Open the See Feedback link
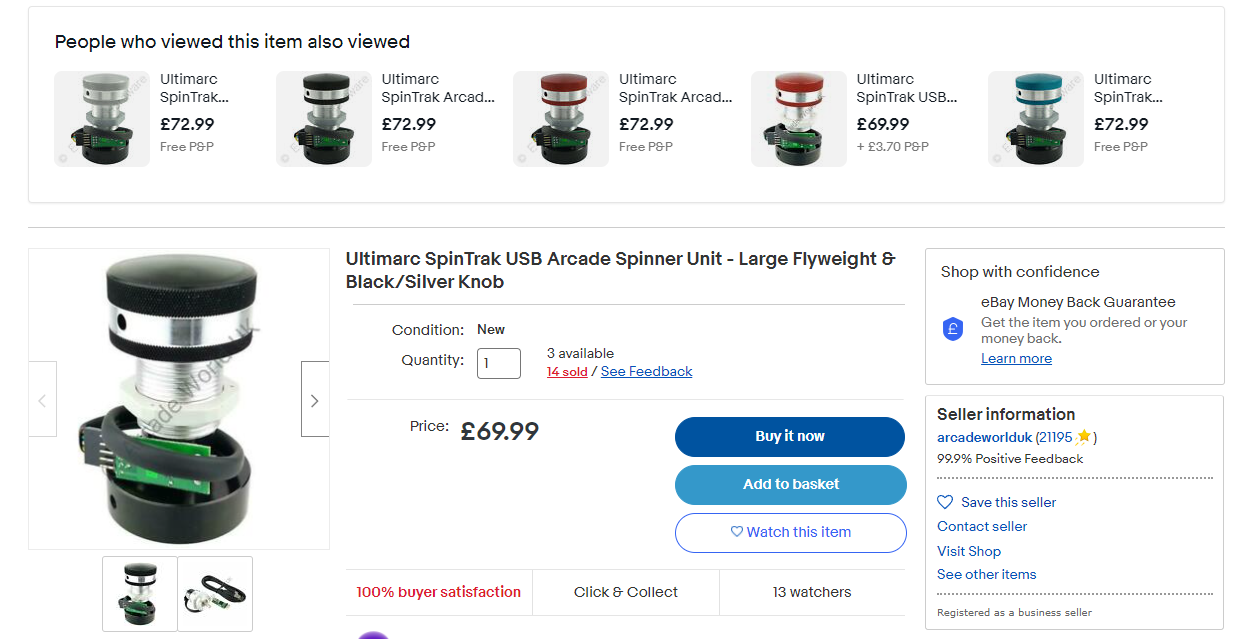Viewport: 1249px width, 639px height. [x=646, y=371]
